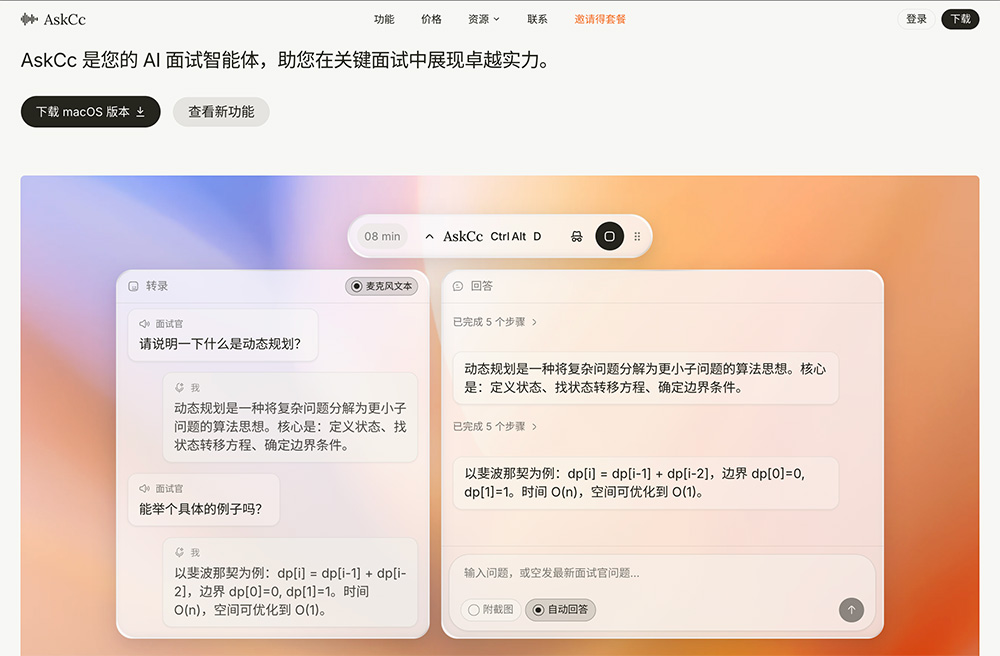Click the 能举个具体的例子吗 message

pyautogui.click(x=204, y=500)
